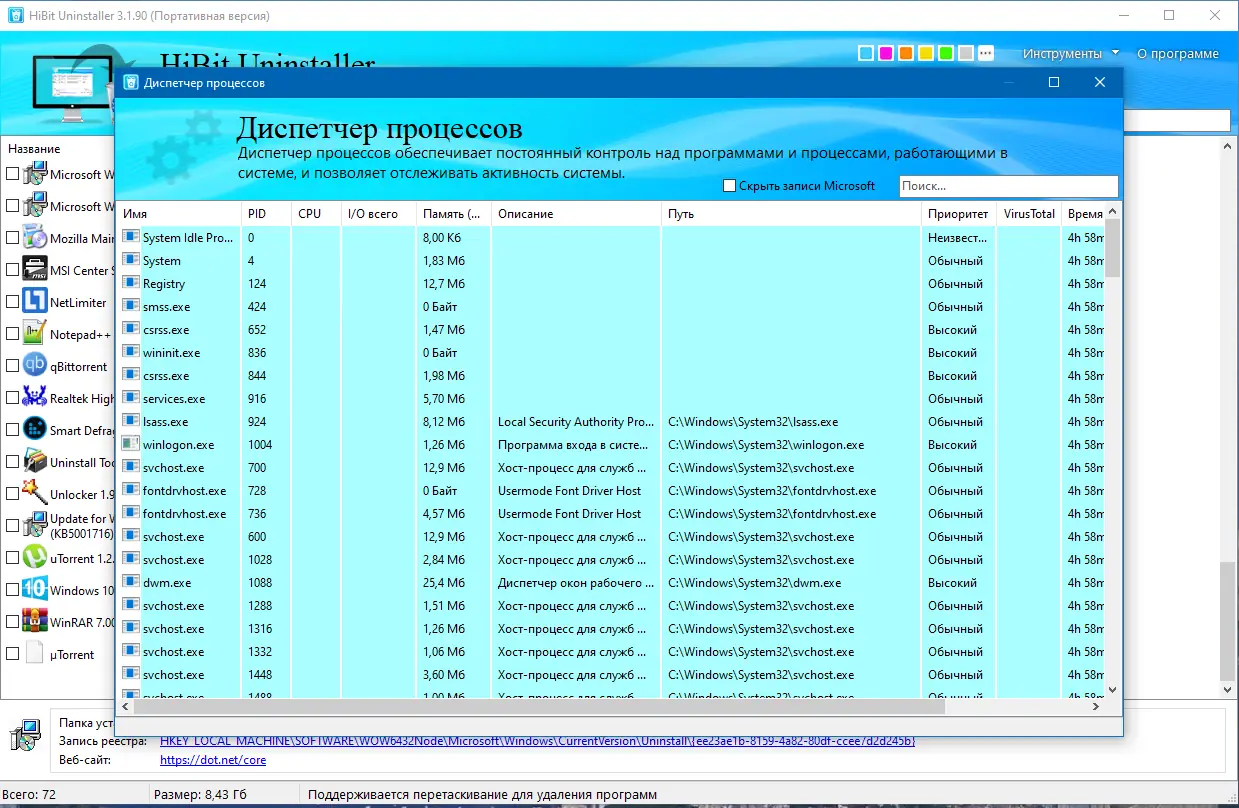
Task: Select the orange theme color swatch
Action: [x=906, y=53]
